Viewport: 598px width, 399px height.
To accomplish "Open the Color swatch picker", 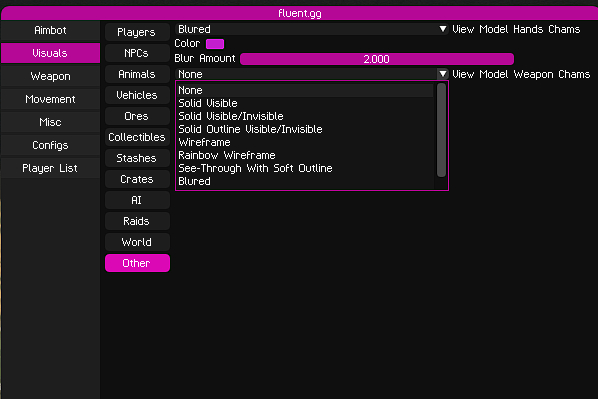I will coord(215,44).
